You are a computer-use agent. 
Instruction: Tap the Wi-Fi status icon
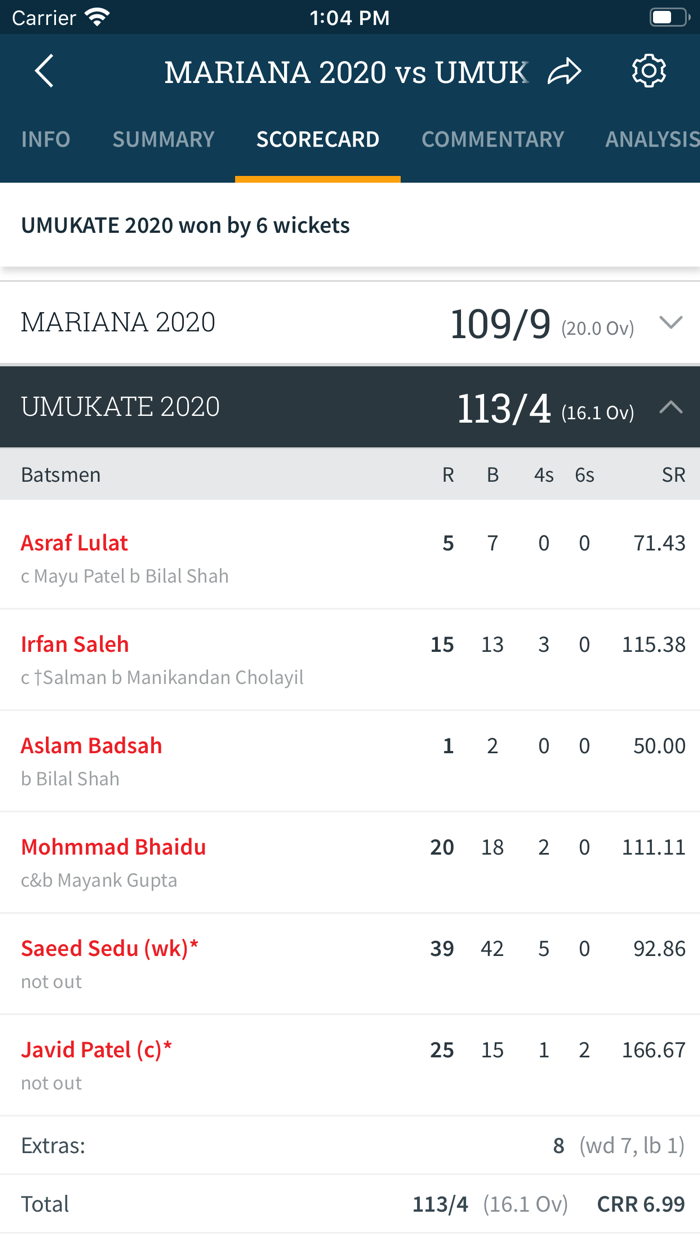click(x=97, y=18)
